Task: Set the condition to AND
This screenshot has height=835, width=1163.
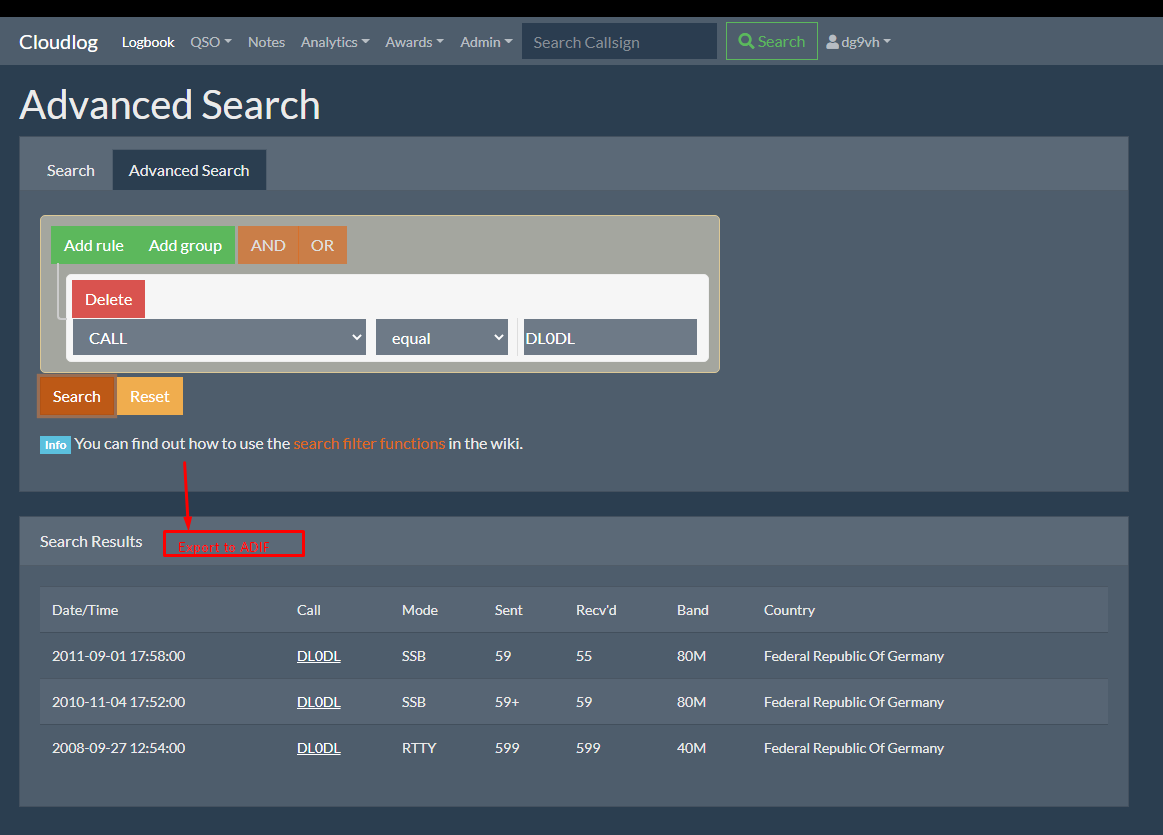Action: tap(268, 245)
